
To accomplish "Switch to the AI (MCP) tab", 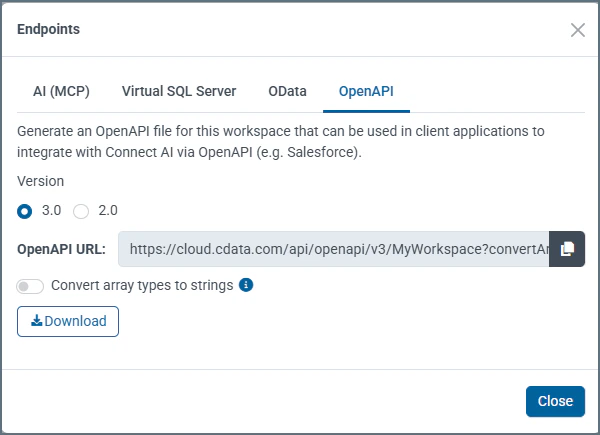I will pyautogui.click(x=61, y=91).
